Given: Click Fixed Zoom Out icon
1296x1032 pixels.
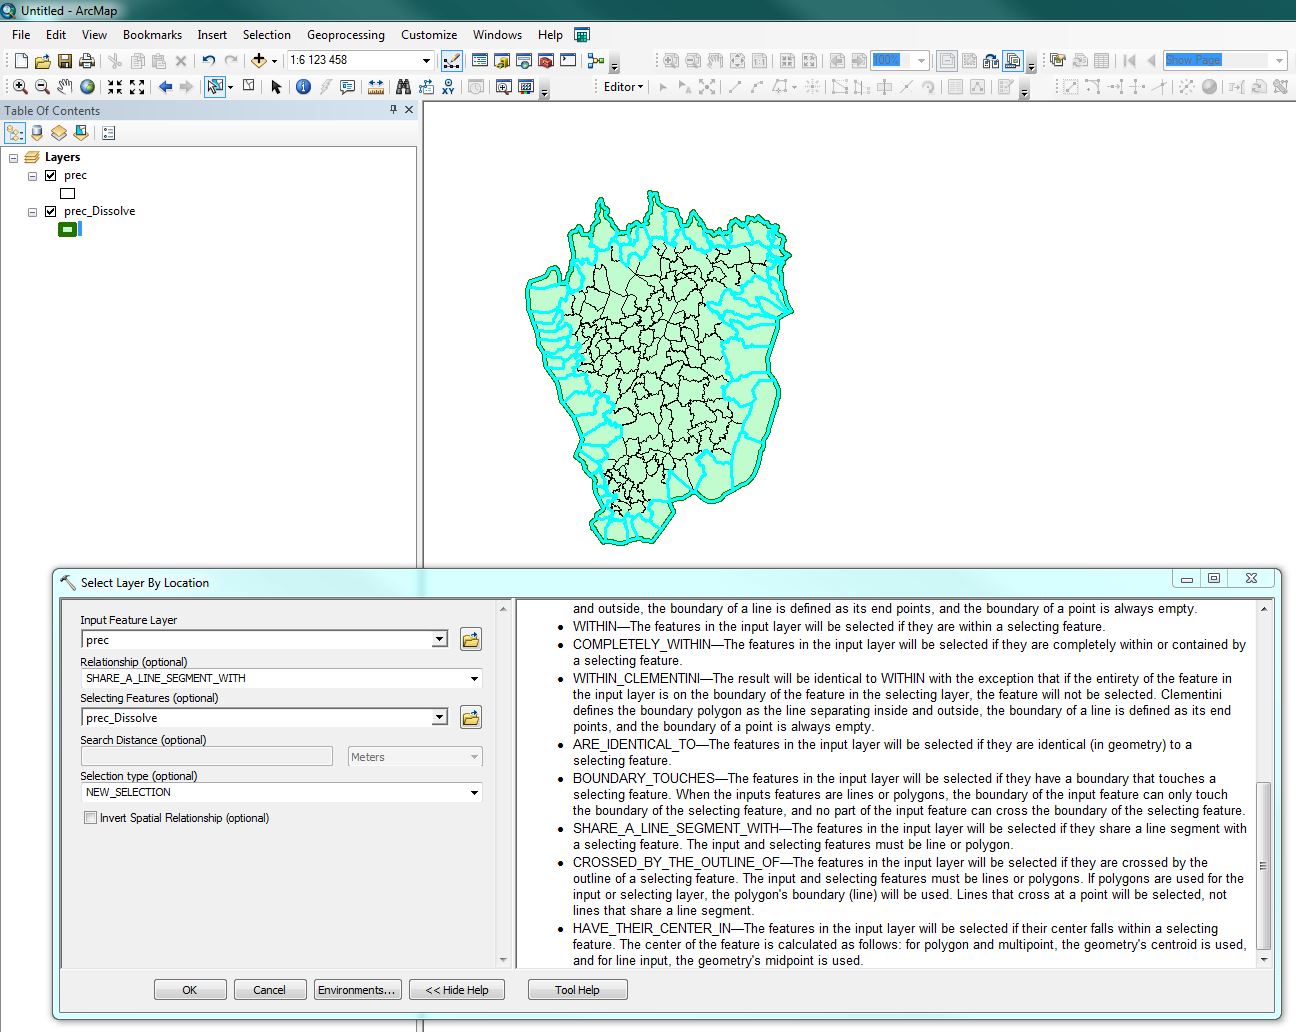Looking at the screenshot, I should point(137,87).
